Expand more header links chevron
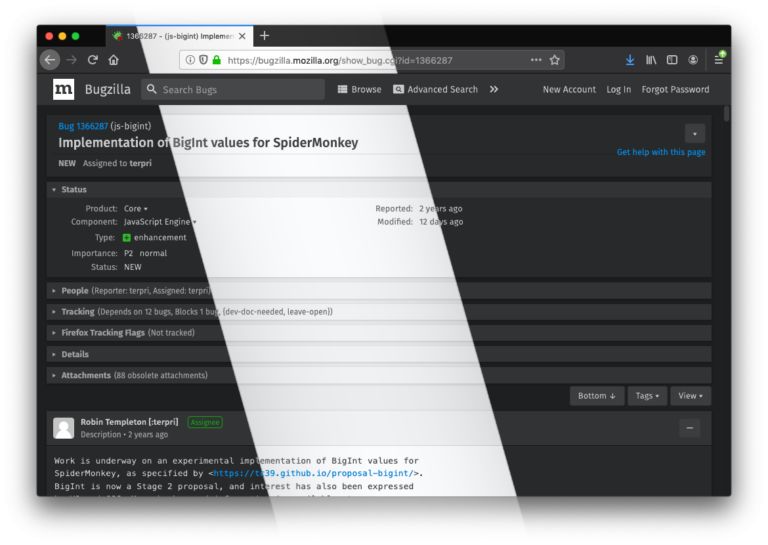The image size is (768, 545). pyautogui.click(x=494, y=89)
